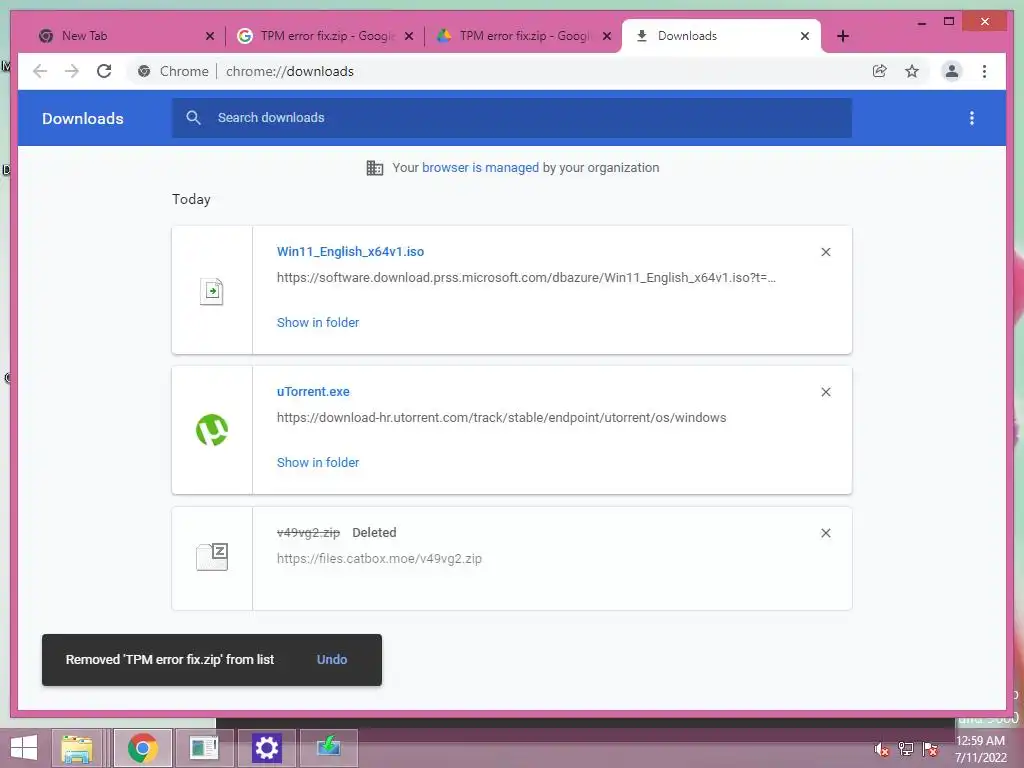Click the deleted v49vg2.zip file name
This screenshot has height=768, width=1024.
308,533
